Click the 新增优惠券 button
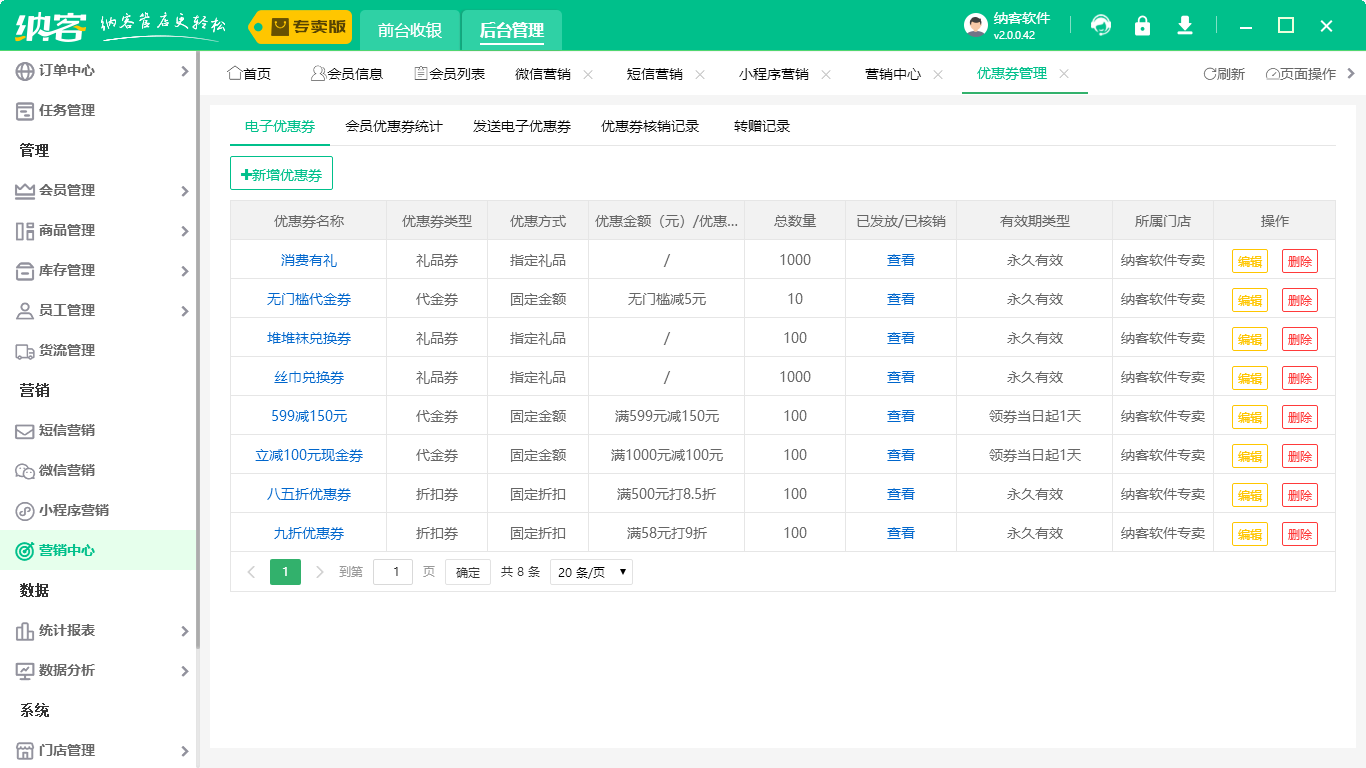 point(281,174)
